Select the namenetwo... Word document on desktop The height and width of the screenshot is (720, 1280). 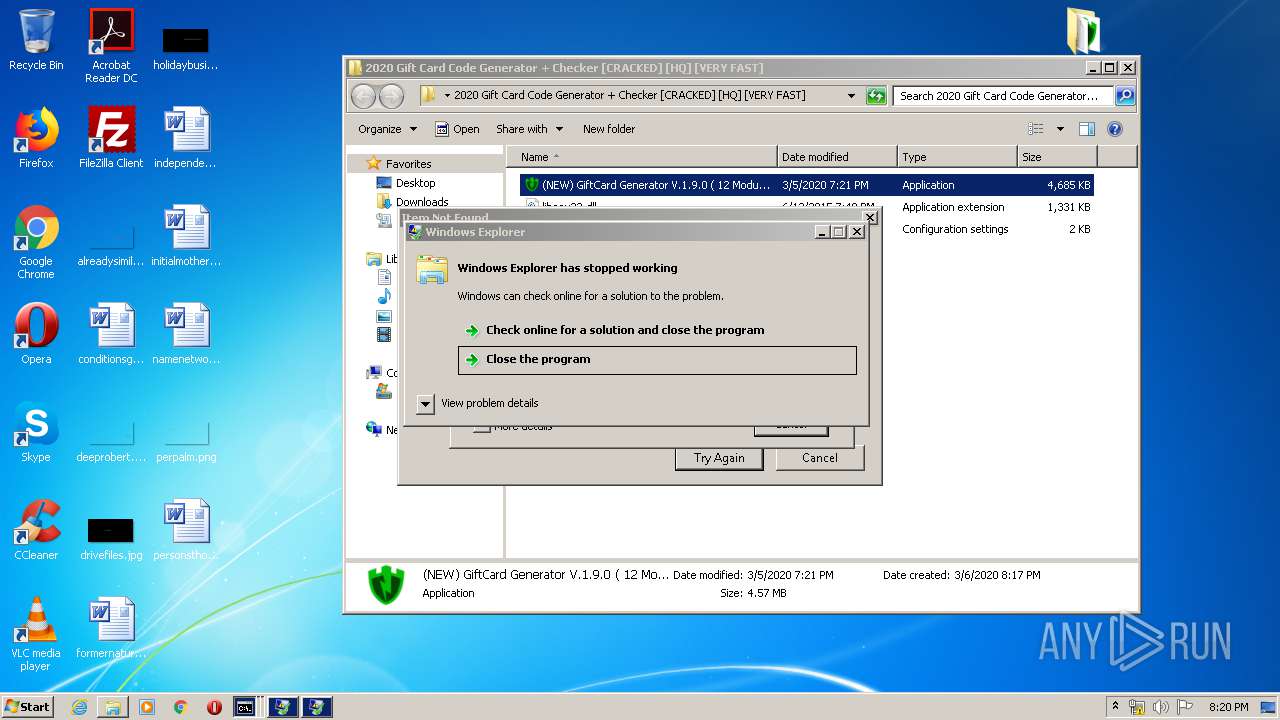coord(186,334)
